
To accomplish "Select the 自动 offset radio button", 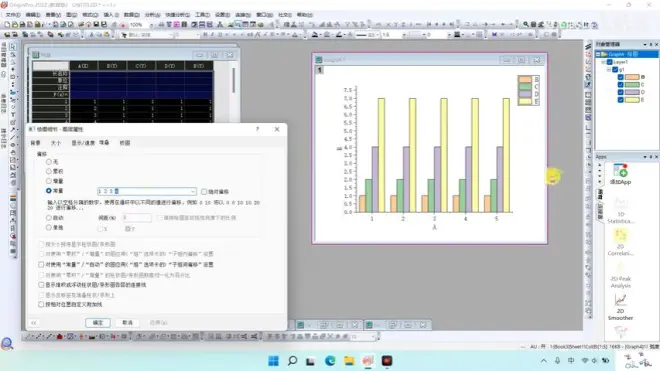I will (x=49, y=218).
